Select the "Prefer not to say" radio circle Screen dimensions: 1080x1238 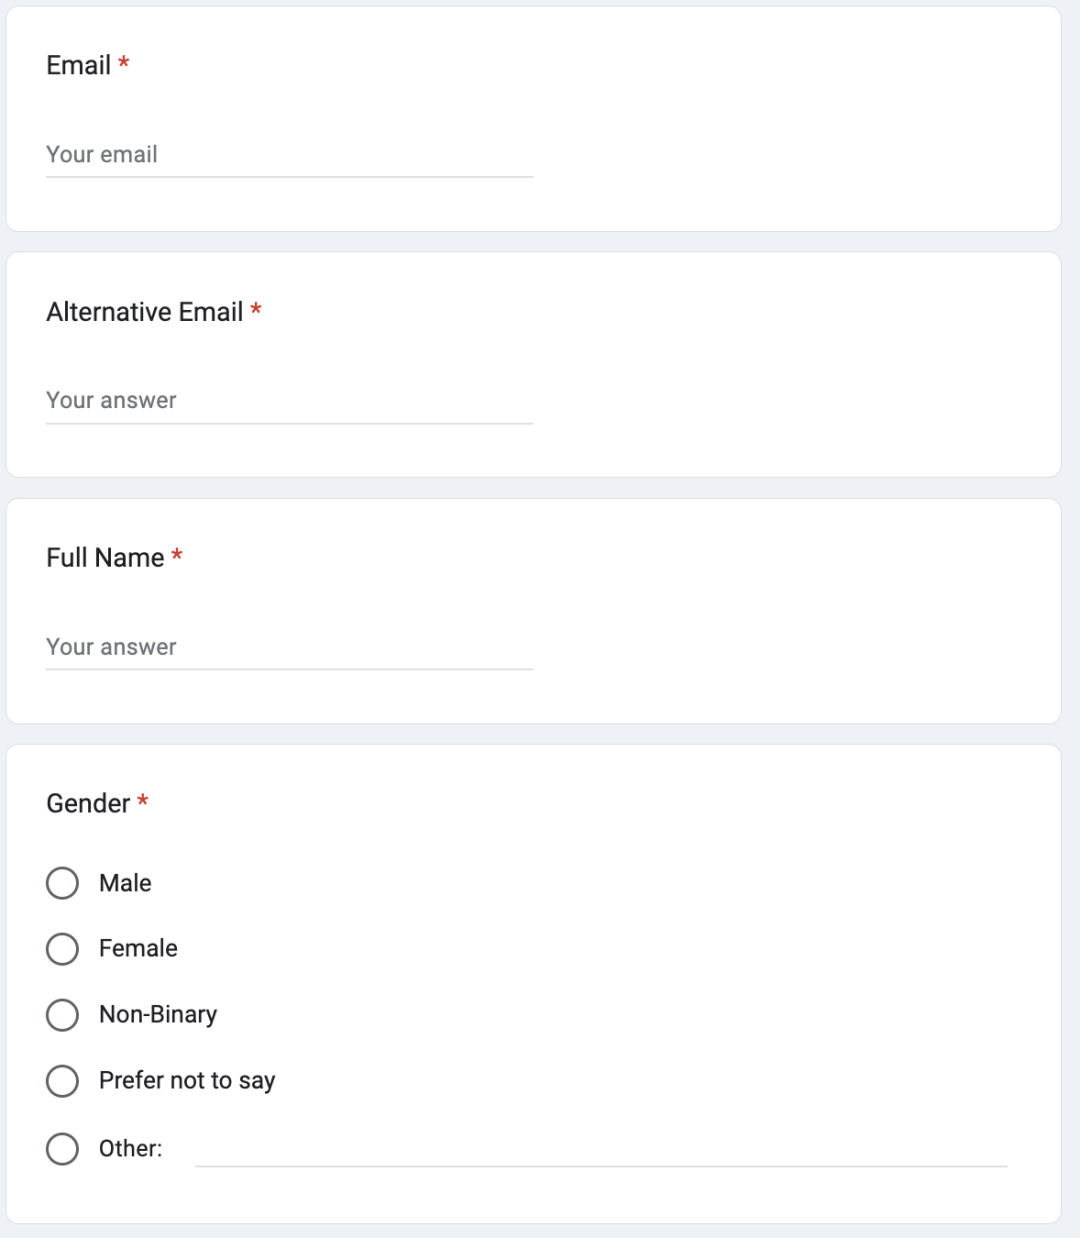(x=62, y=1081)
